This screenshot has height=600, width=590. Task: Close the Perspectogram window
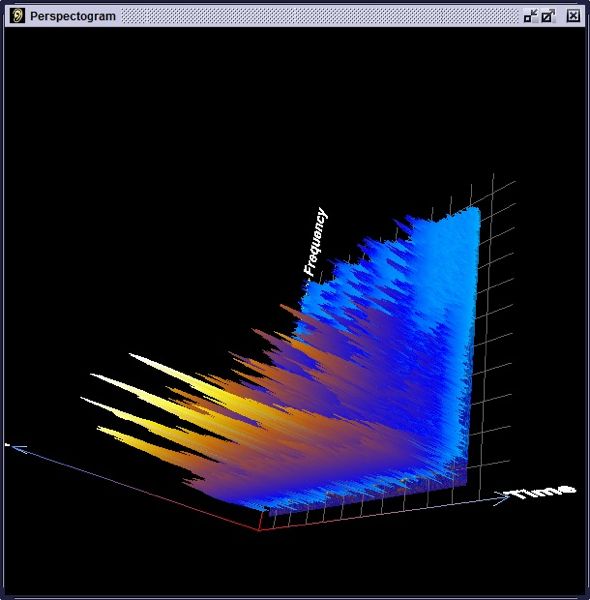coord(573,16)
